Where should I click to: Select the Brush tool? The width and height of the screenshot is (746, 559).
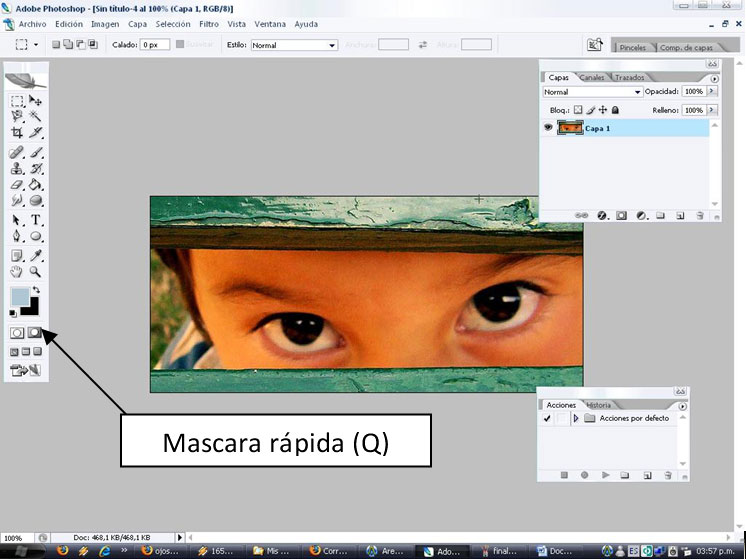[x=36, y=152]
